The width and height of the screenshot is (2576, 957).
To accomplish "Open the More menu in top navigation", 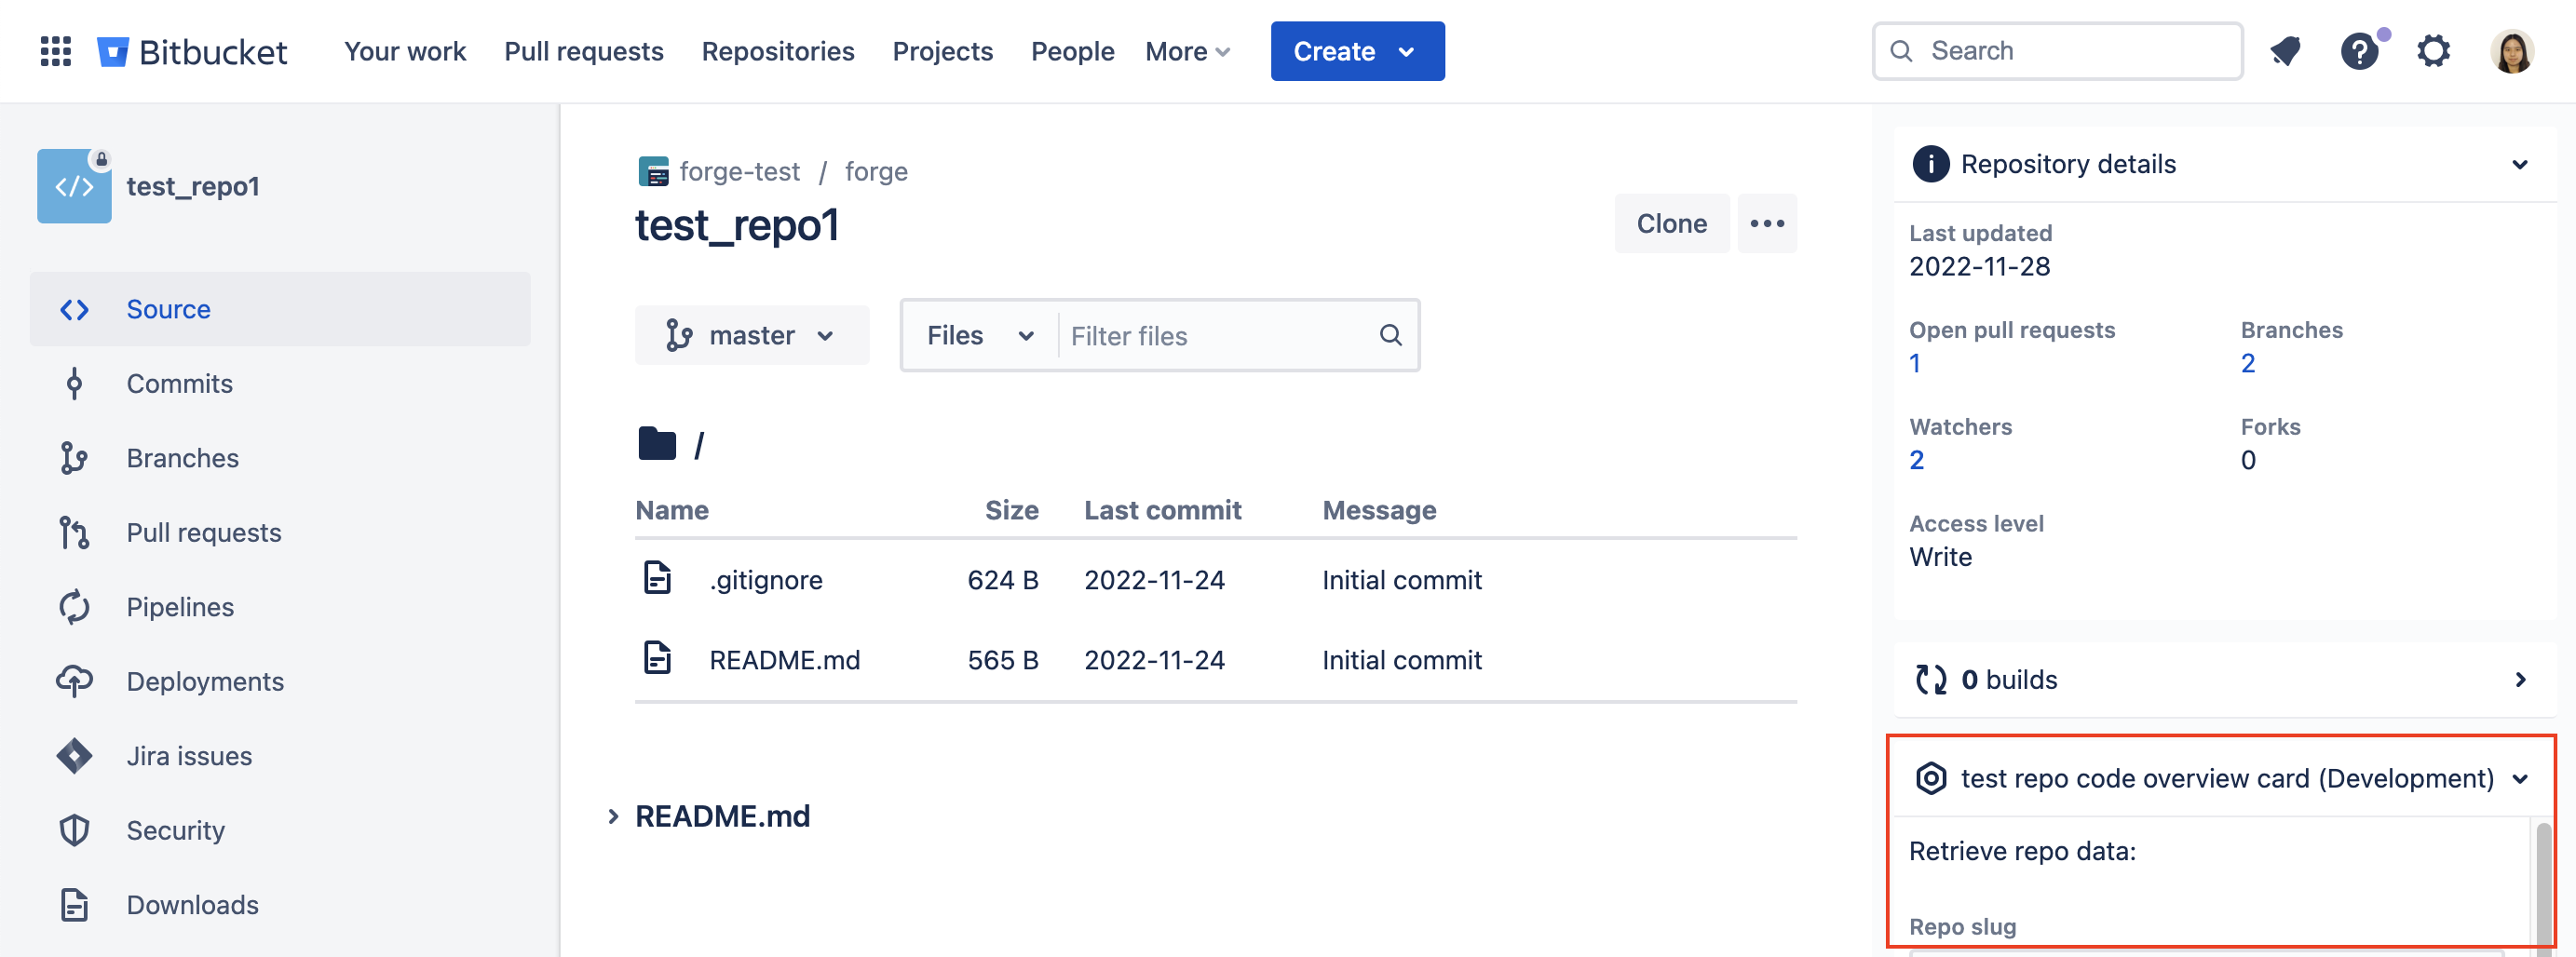I will click(1187, 51).
